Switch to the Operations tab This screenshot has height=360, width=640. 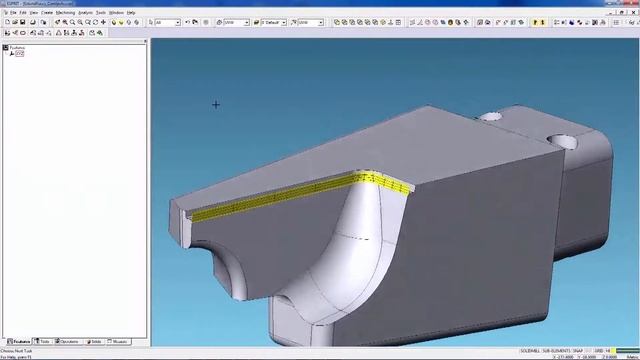coord(67,341)
